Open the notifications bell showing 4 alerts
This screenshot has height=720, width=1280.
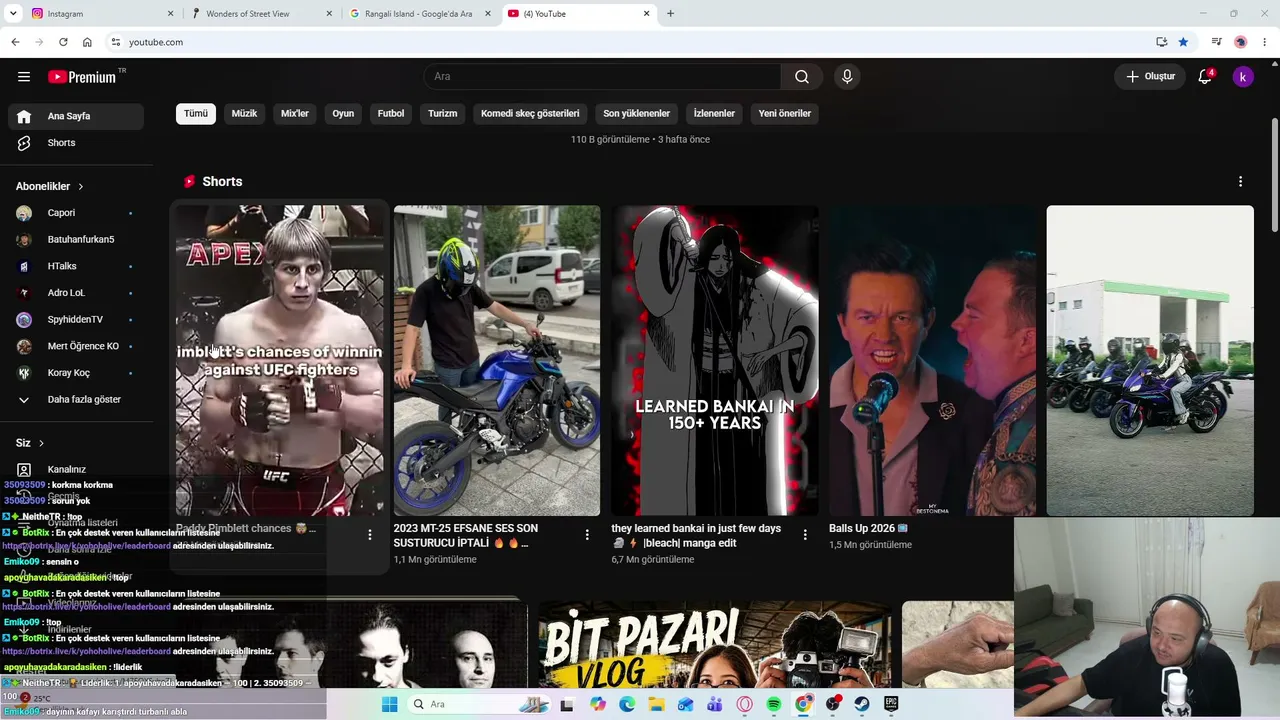click(x=1205, y=77)
